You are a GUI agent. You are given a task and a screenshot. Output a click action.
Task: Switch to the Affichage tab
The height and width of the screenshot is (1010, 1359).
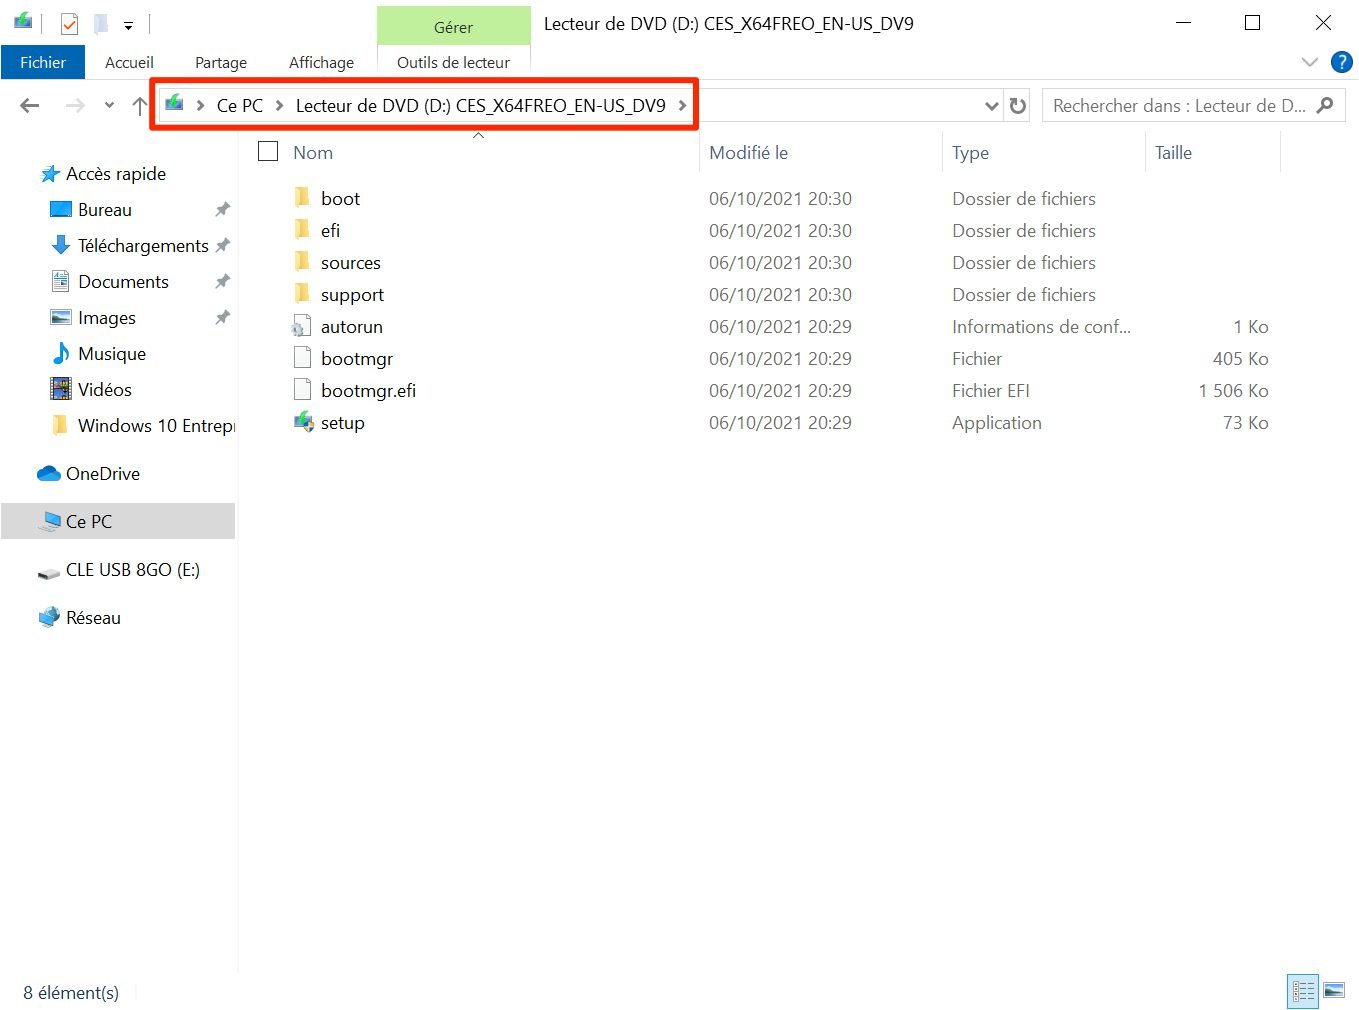point(321,62)
